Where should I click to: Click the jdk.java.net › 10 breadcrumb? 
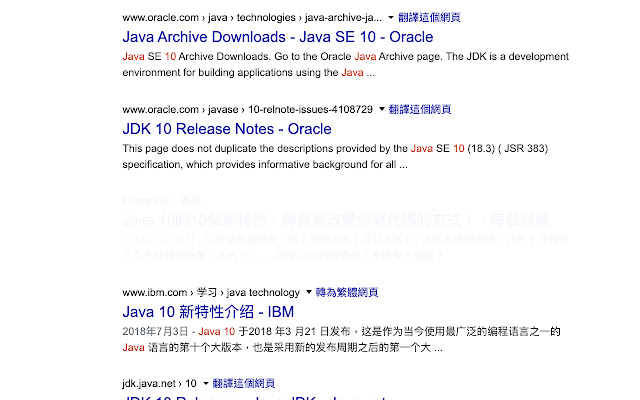160,384
